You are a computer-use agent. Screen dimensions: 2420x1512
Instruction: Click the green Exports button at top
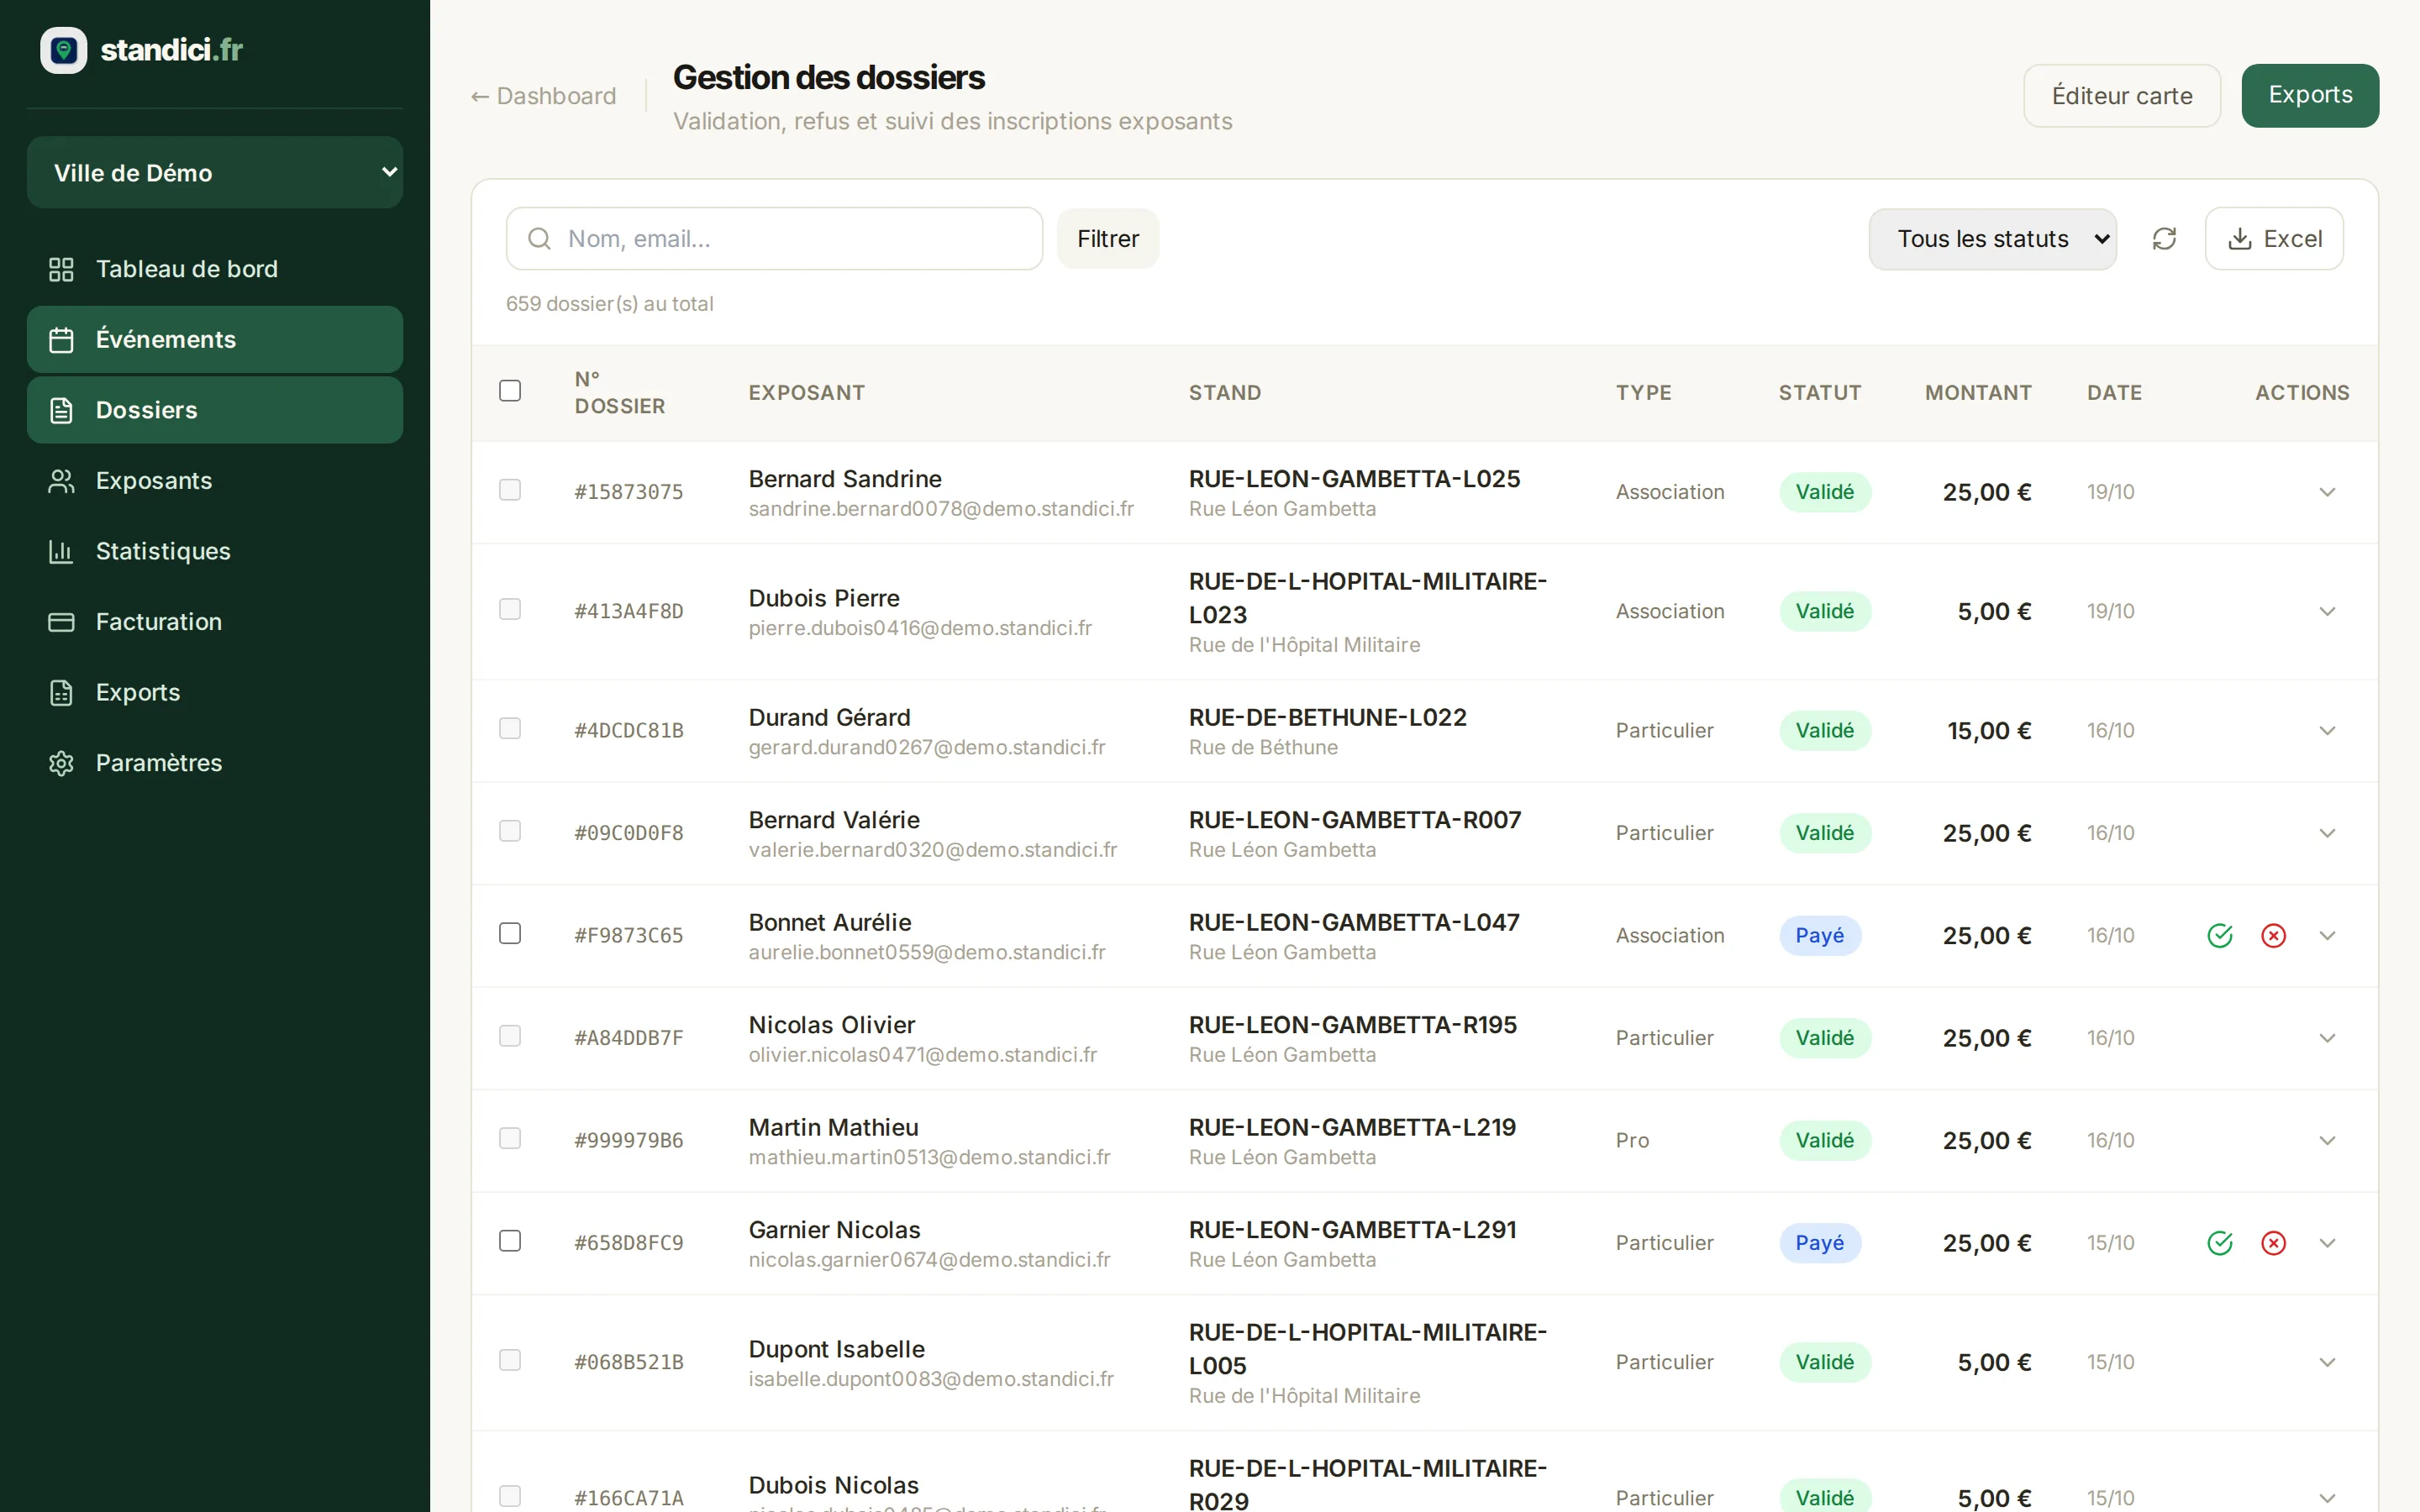[x=2310, y=95]
